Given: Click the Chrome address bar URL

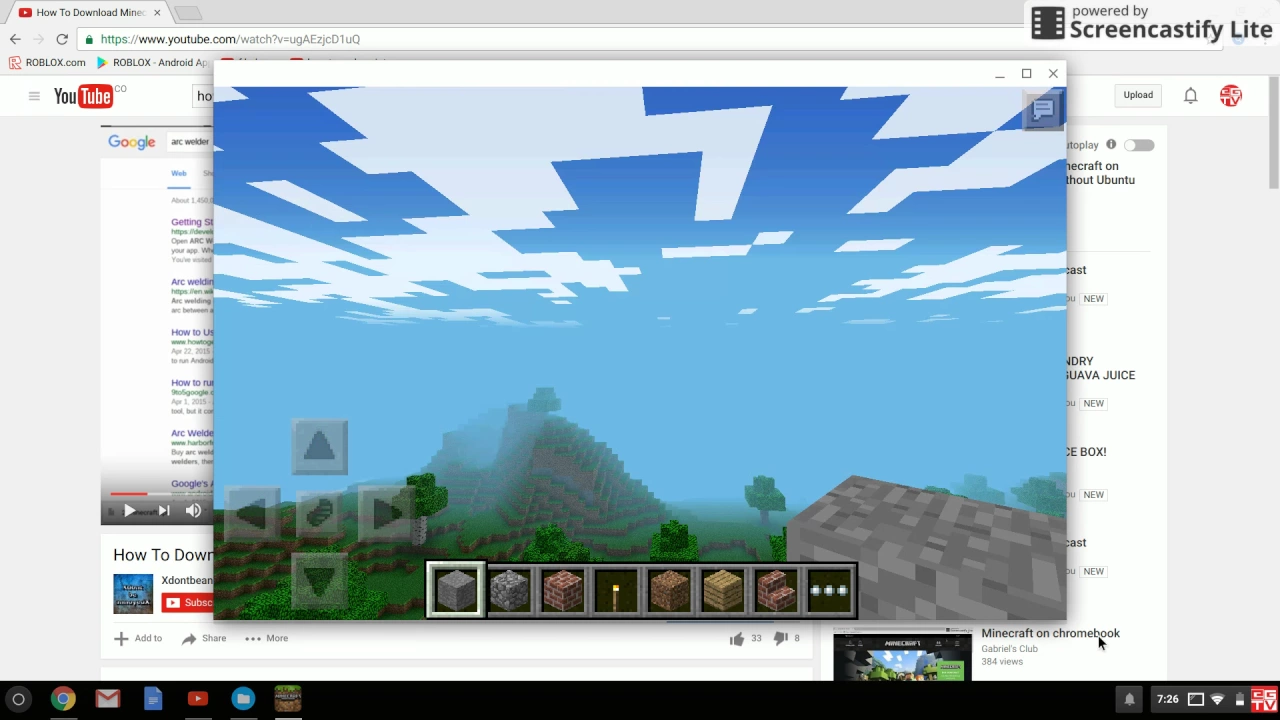Looking at the screenshot, I should [230, 39].
